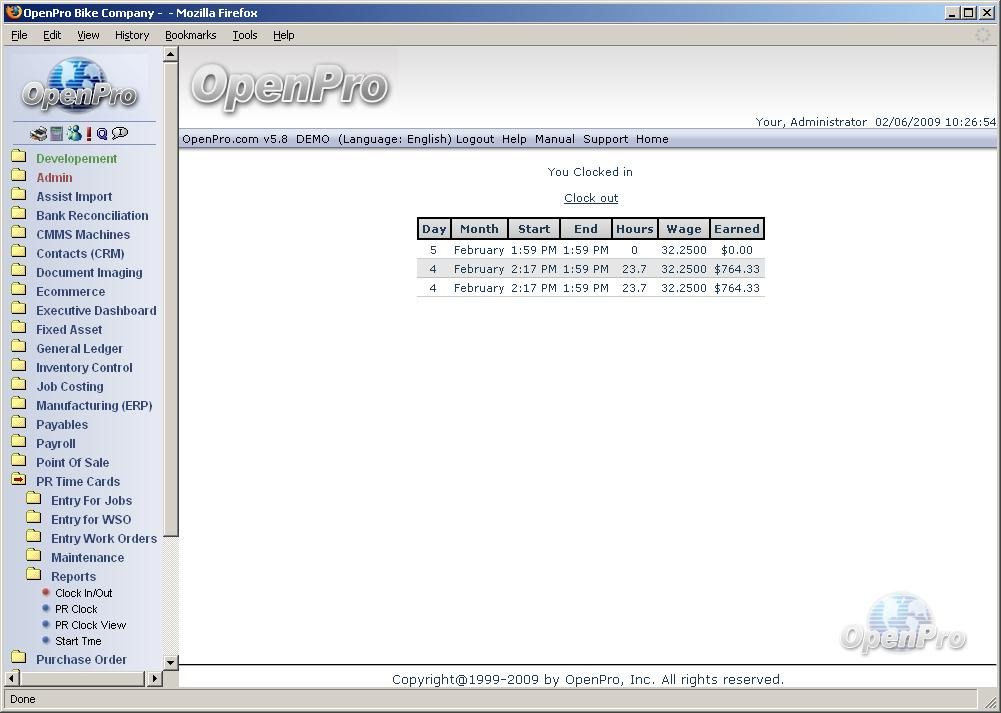The width and height of the screenshot is (1001, 713).
Task: Select the Start Tme tree item
Action: [78, 641]
